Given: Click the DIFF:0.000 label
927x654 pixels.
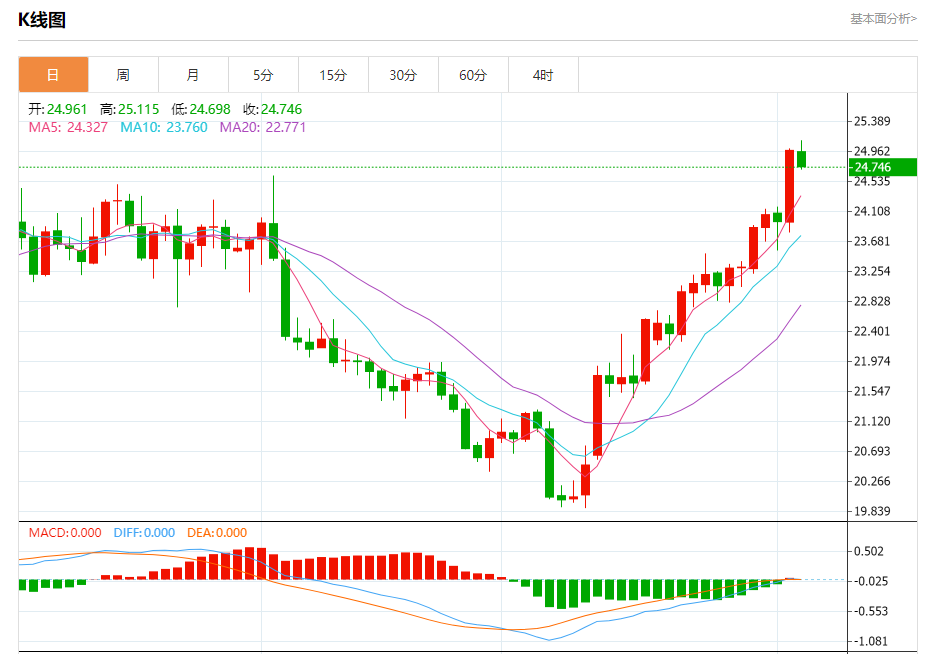Looking at the screenshot, I should point(144,532).
